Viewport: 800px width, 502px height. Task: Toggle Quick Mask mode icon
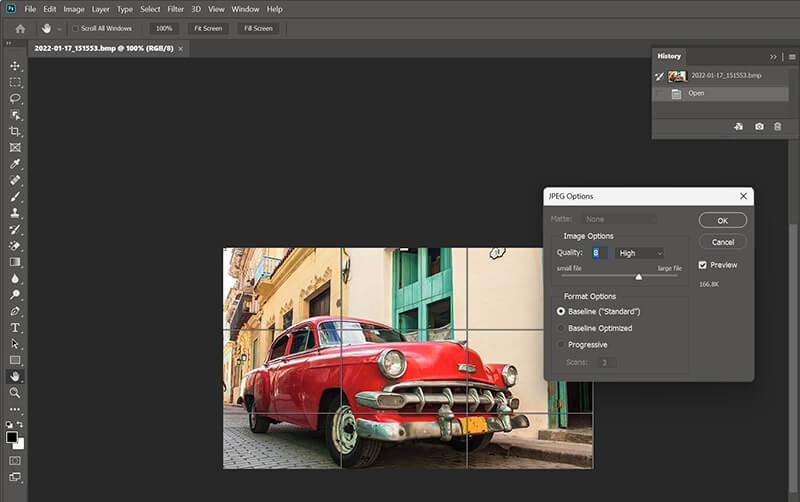click(15, 461)
